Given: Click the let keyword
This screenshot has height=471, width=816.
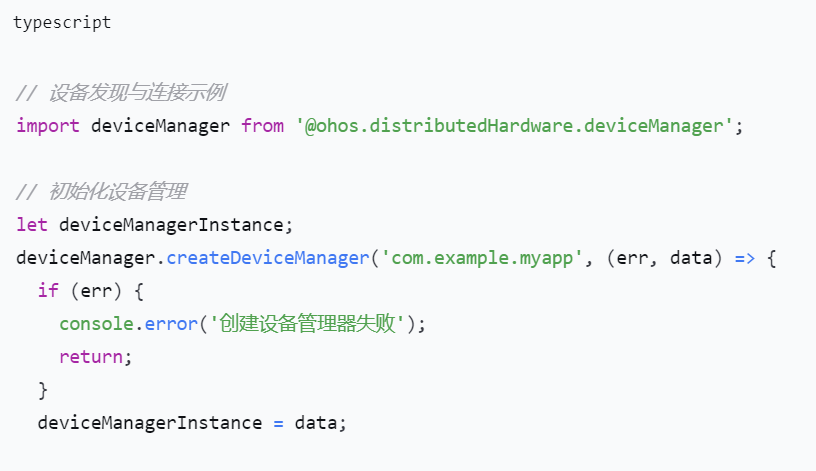Looking at the screenshot, I should coord(32,225).
